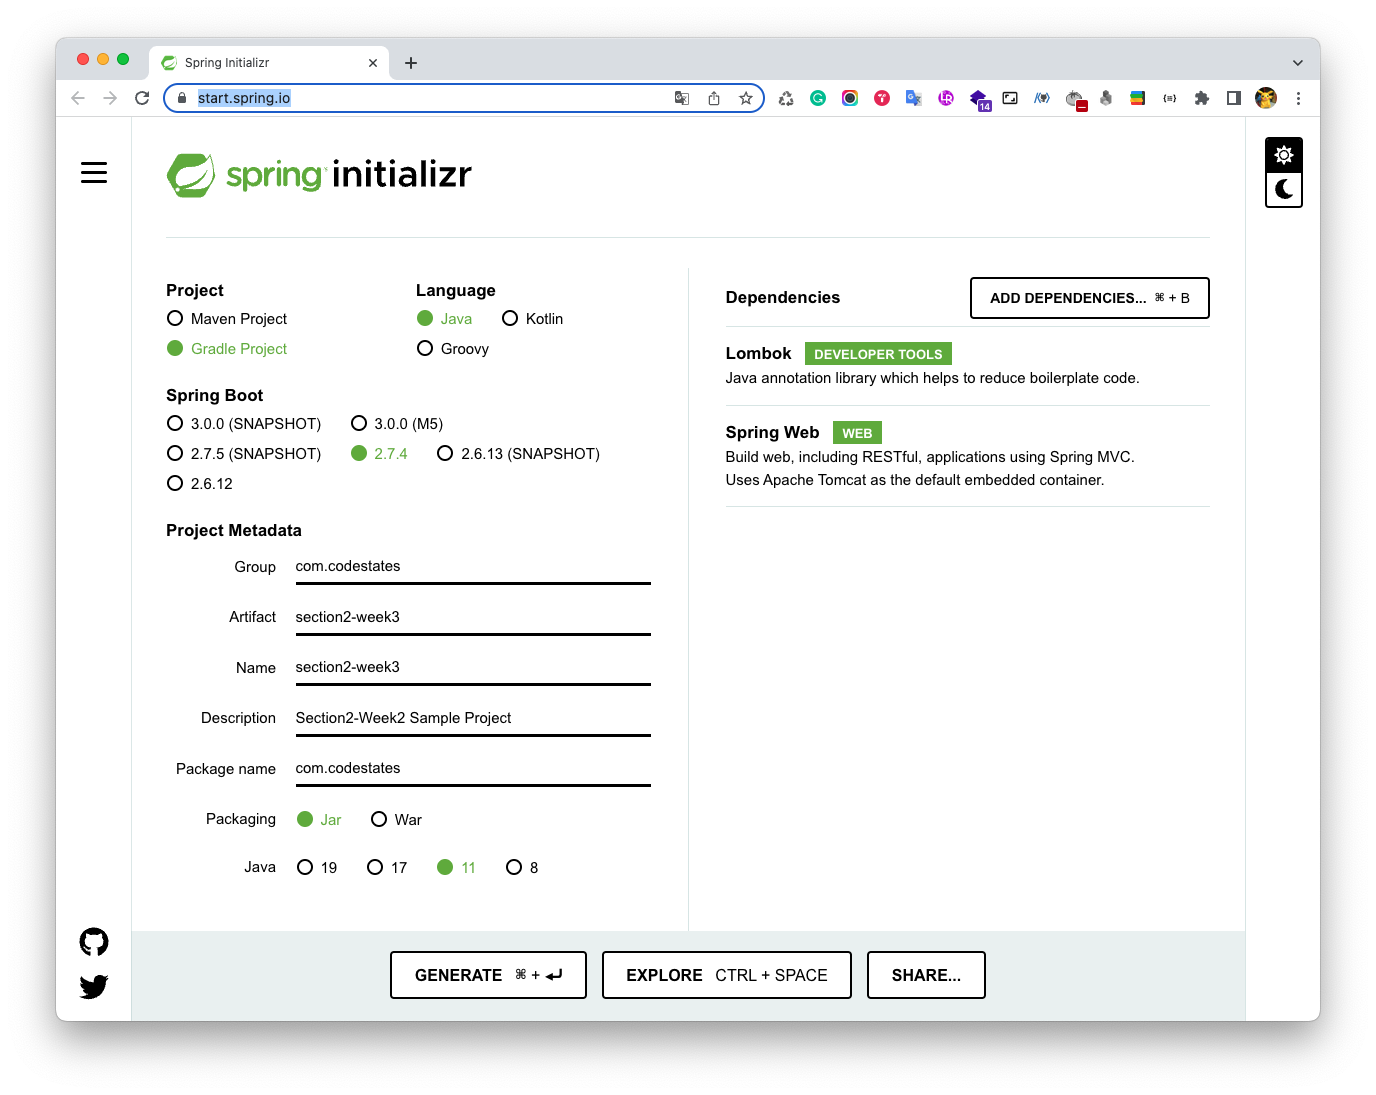Screen dimensions: 1376x1095
Task: Click the GENERATE button
Action: pyautogui.click(x=488, y=975)
